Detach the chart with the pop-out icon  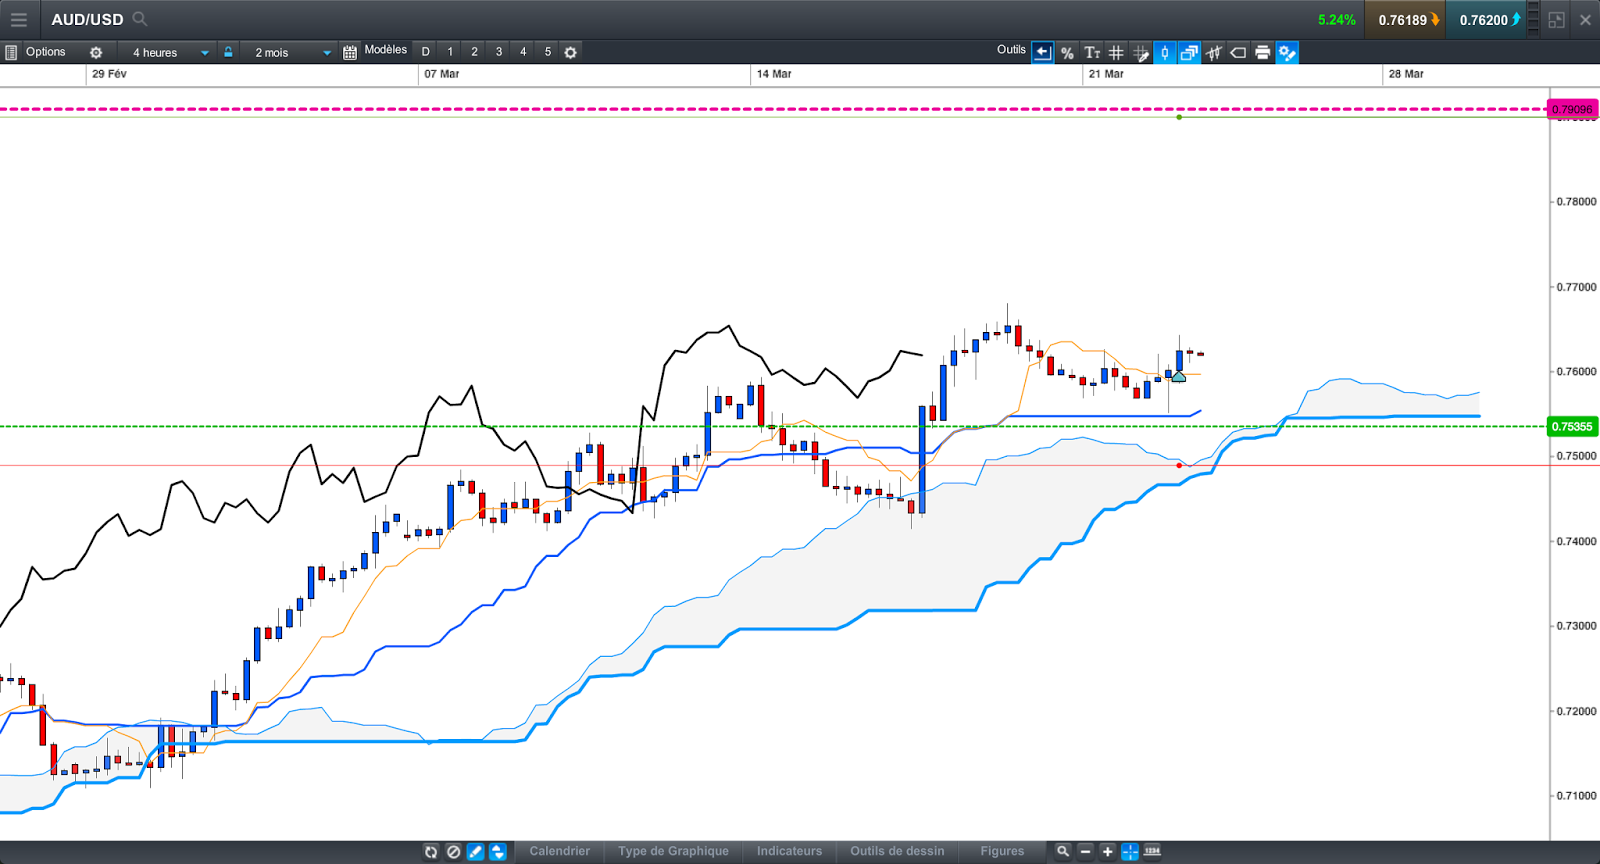coord(1557,19)
